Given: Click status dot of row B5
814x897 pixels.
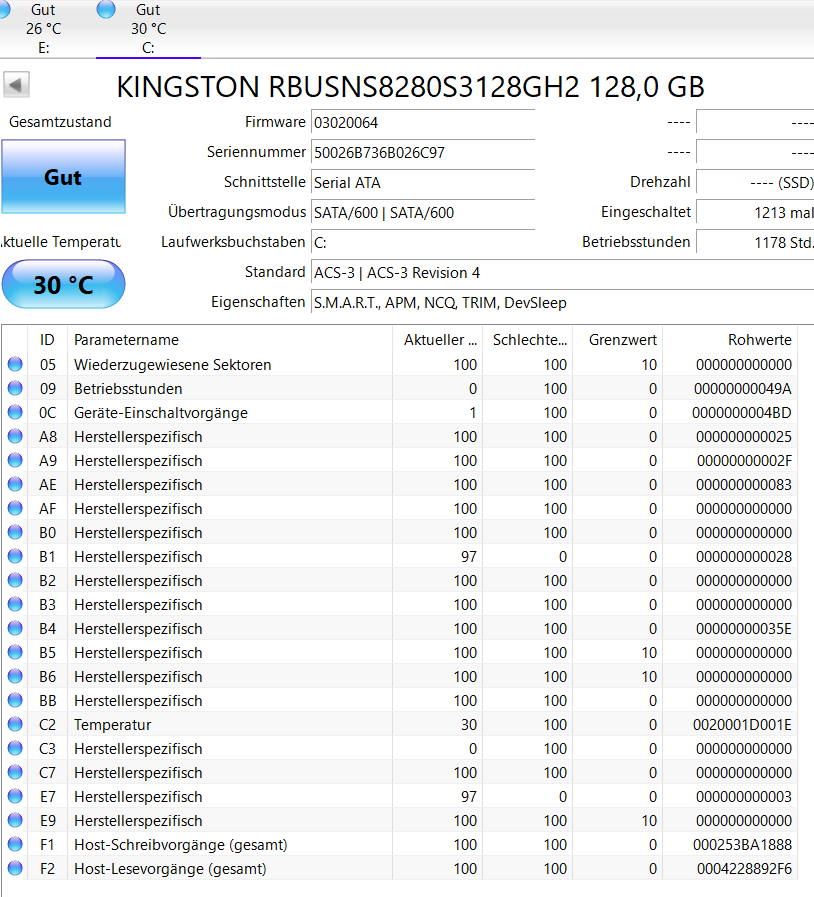Looking at the screenshot, I should pos(15,652).
